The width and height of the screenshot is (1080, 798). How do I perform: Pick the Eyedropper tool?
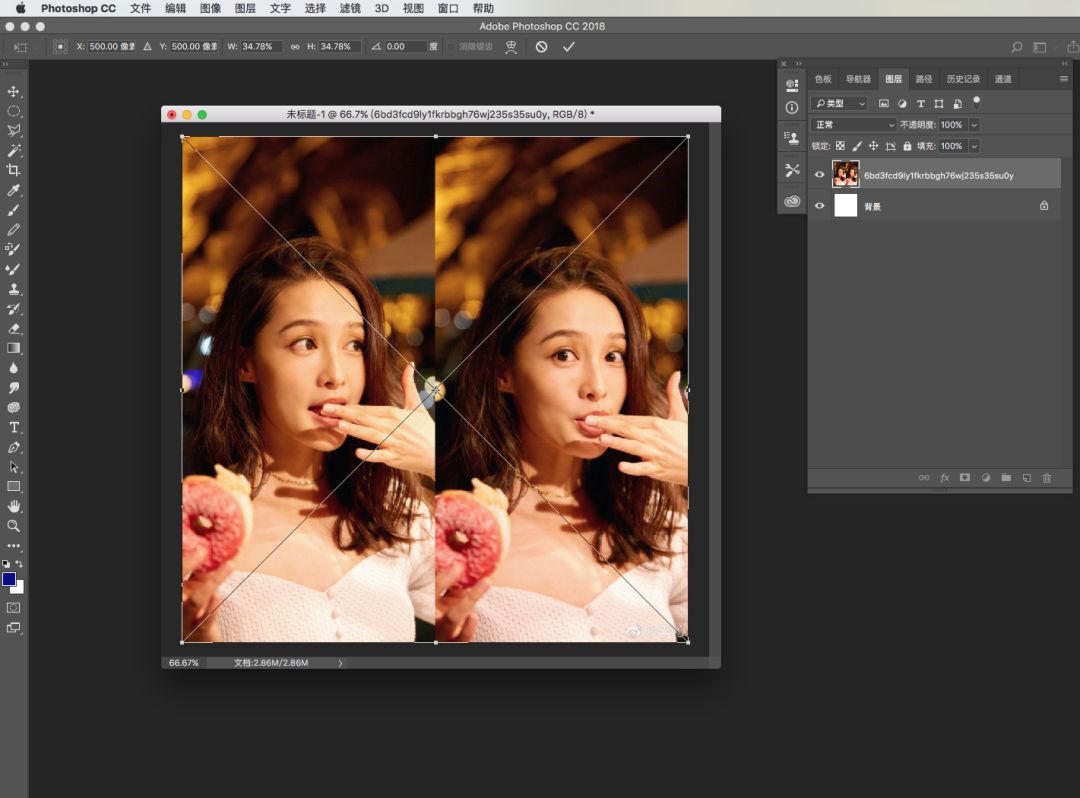click(14, 190)
